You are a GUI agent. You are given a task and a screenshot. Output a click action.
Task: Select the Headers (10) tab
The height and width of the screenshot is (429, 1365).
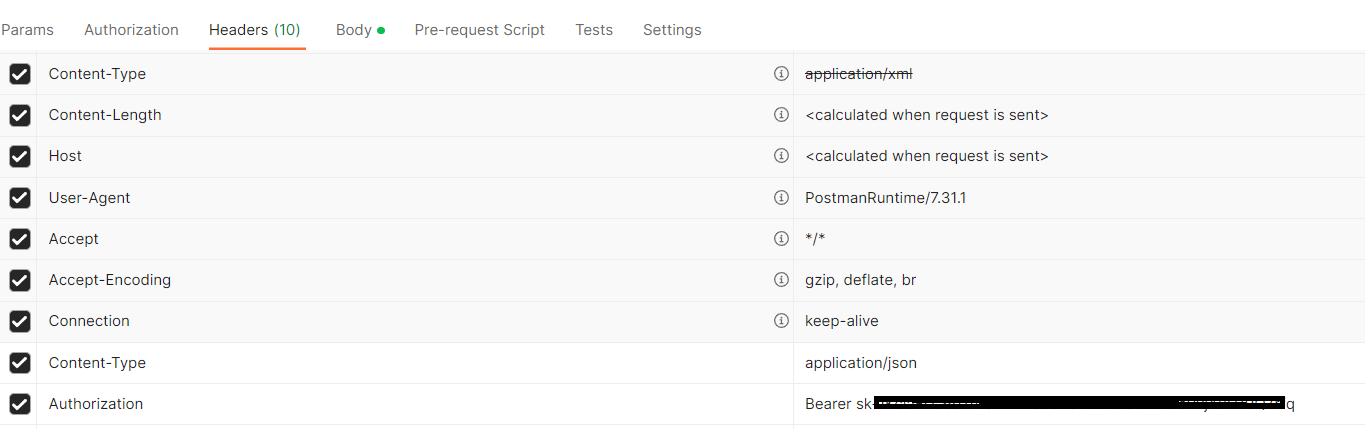(x=255, y=30)
